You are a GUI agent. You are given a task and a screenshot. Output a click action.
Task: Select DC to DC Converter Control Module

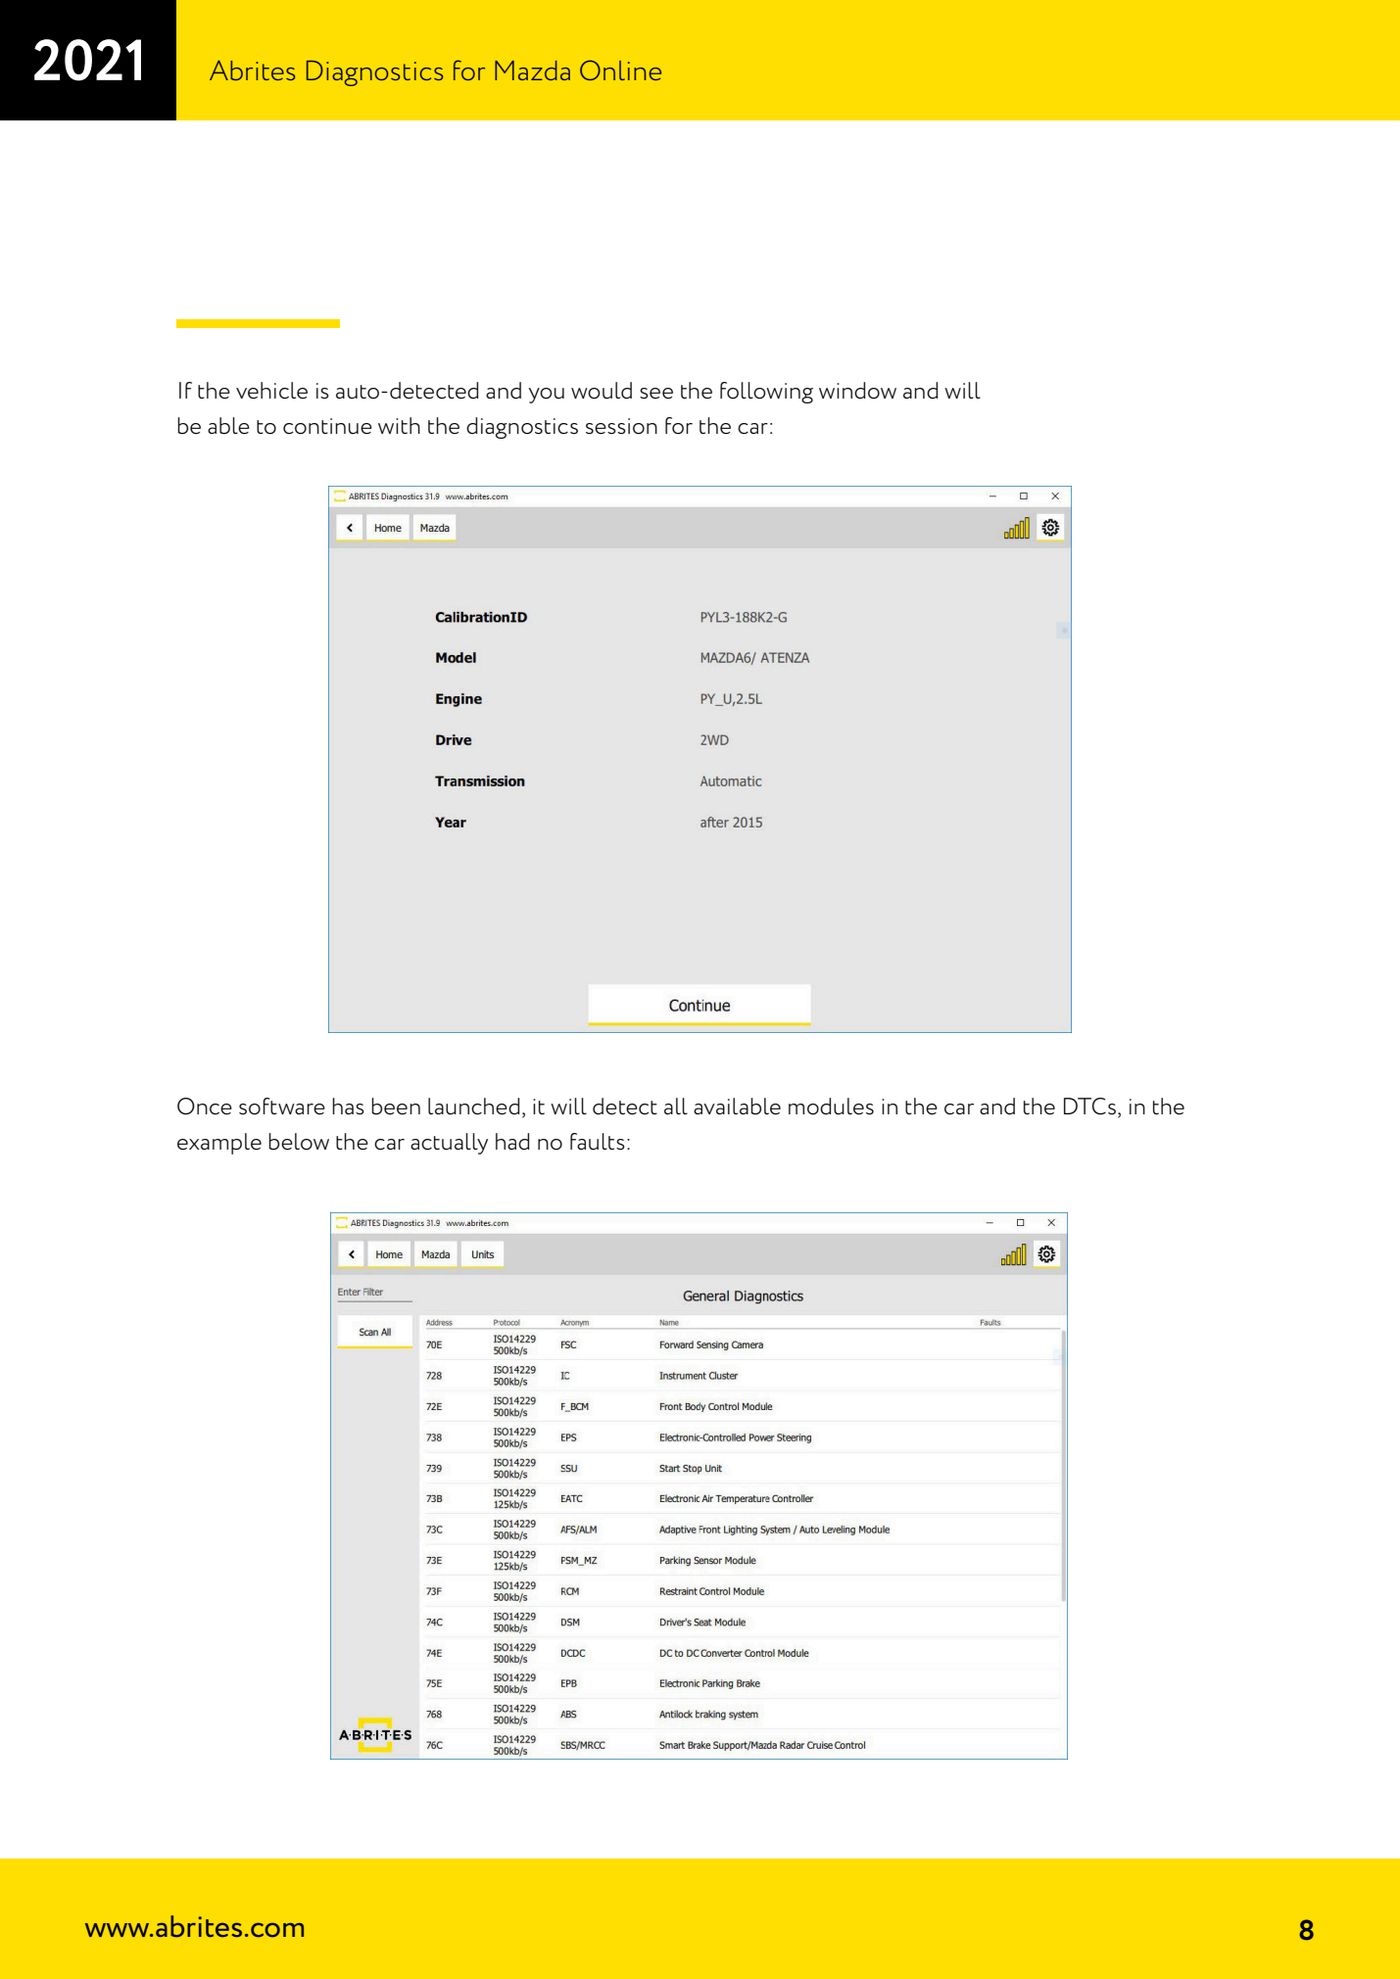740,1654
